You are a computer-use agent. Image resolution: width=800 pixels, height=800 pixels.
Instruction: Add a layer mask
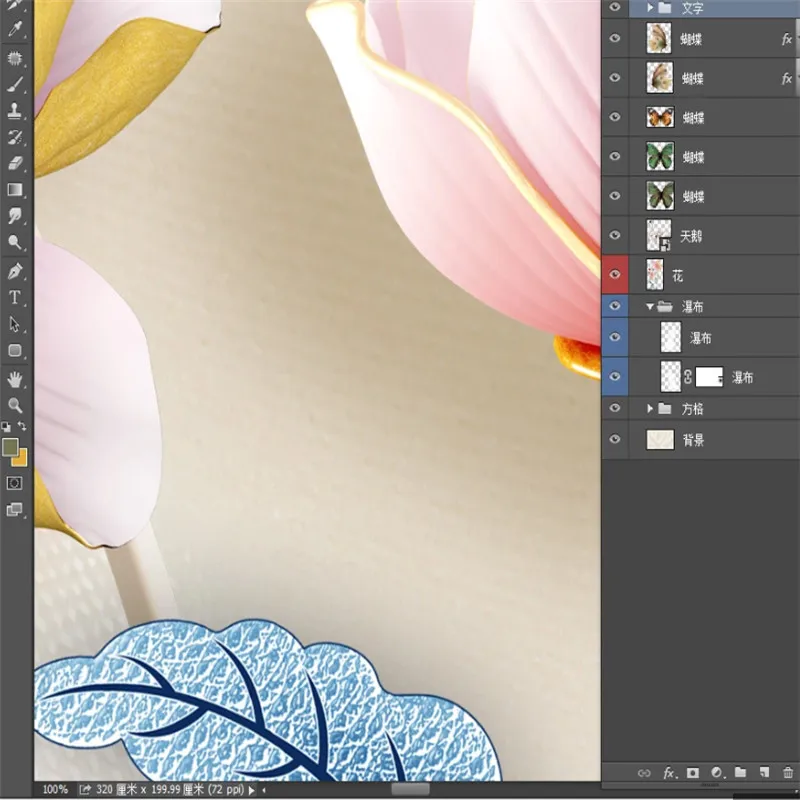coord(692,773)
